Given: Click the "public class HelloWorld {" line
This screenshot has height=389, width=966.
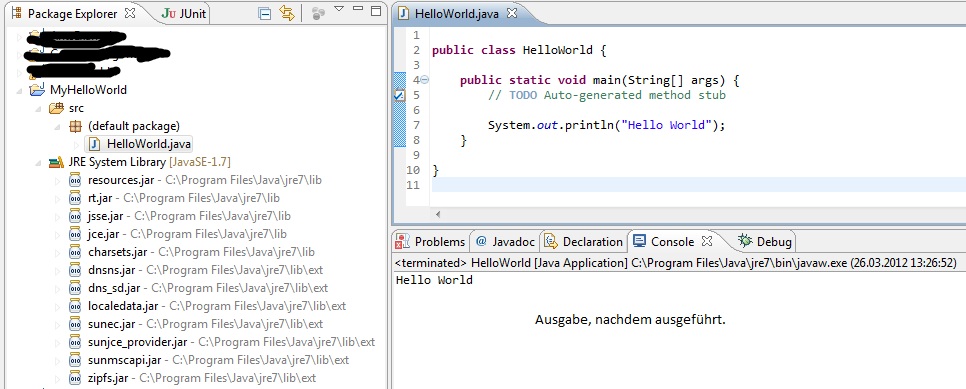Looking at the screenshot, I should point(519,51).
